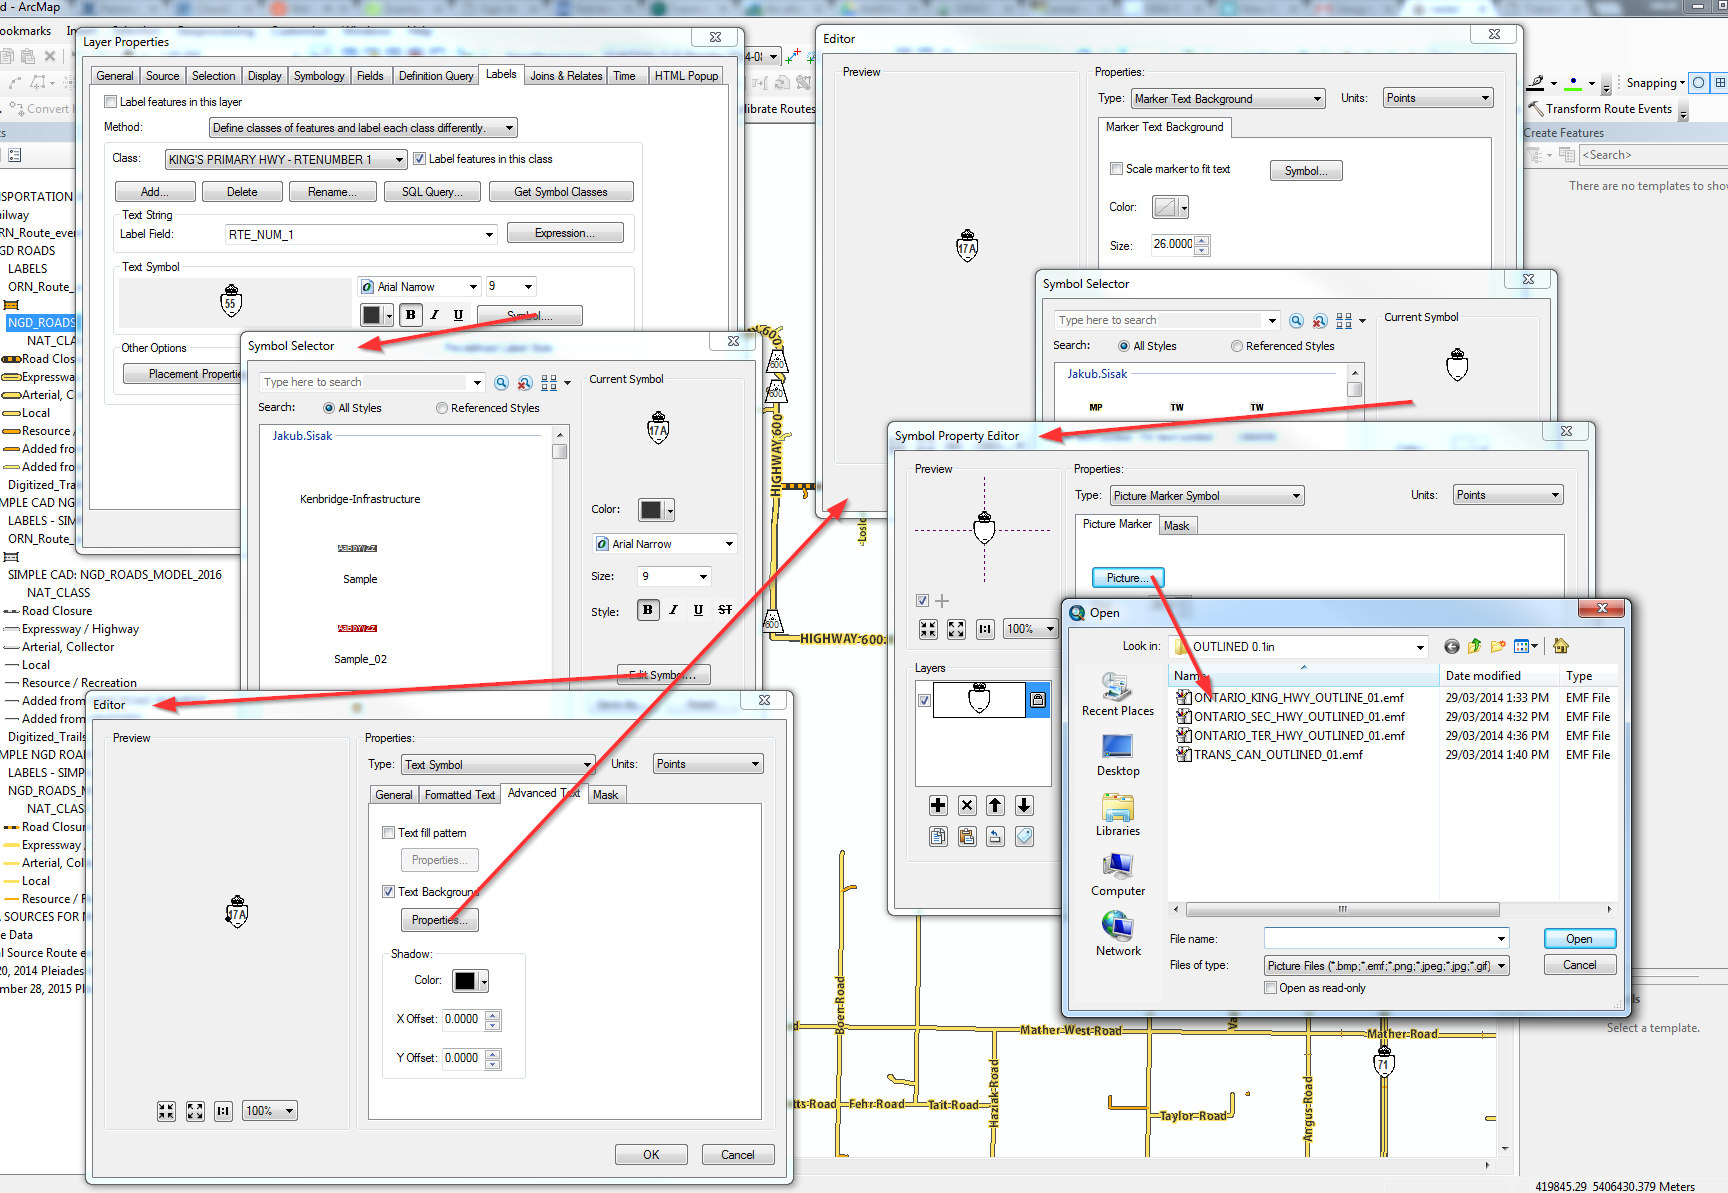Toggle bold in Layer Properties text symbol
This screenshot has width=1728, height=1193.
(410, 314)
